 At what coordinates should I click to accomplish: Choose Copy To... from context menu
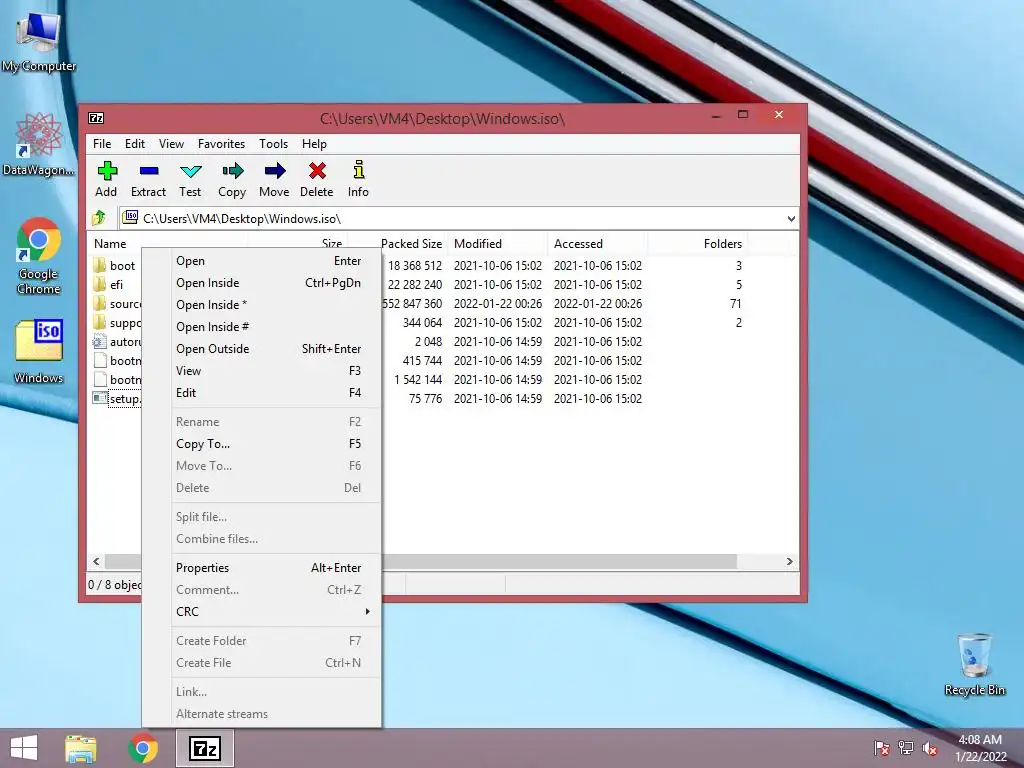pyautogui.click(x=277, y=444)
